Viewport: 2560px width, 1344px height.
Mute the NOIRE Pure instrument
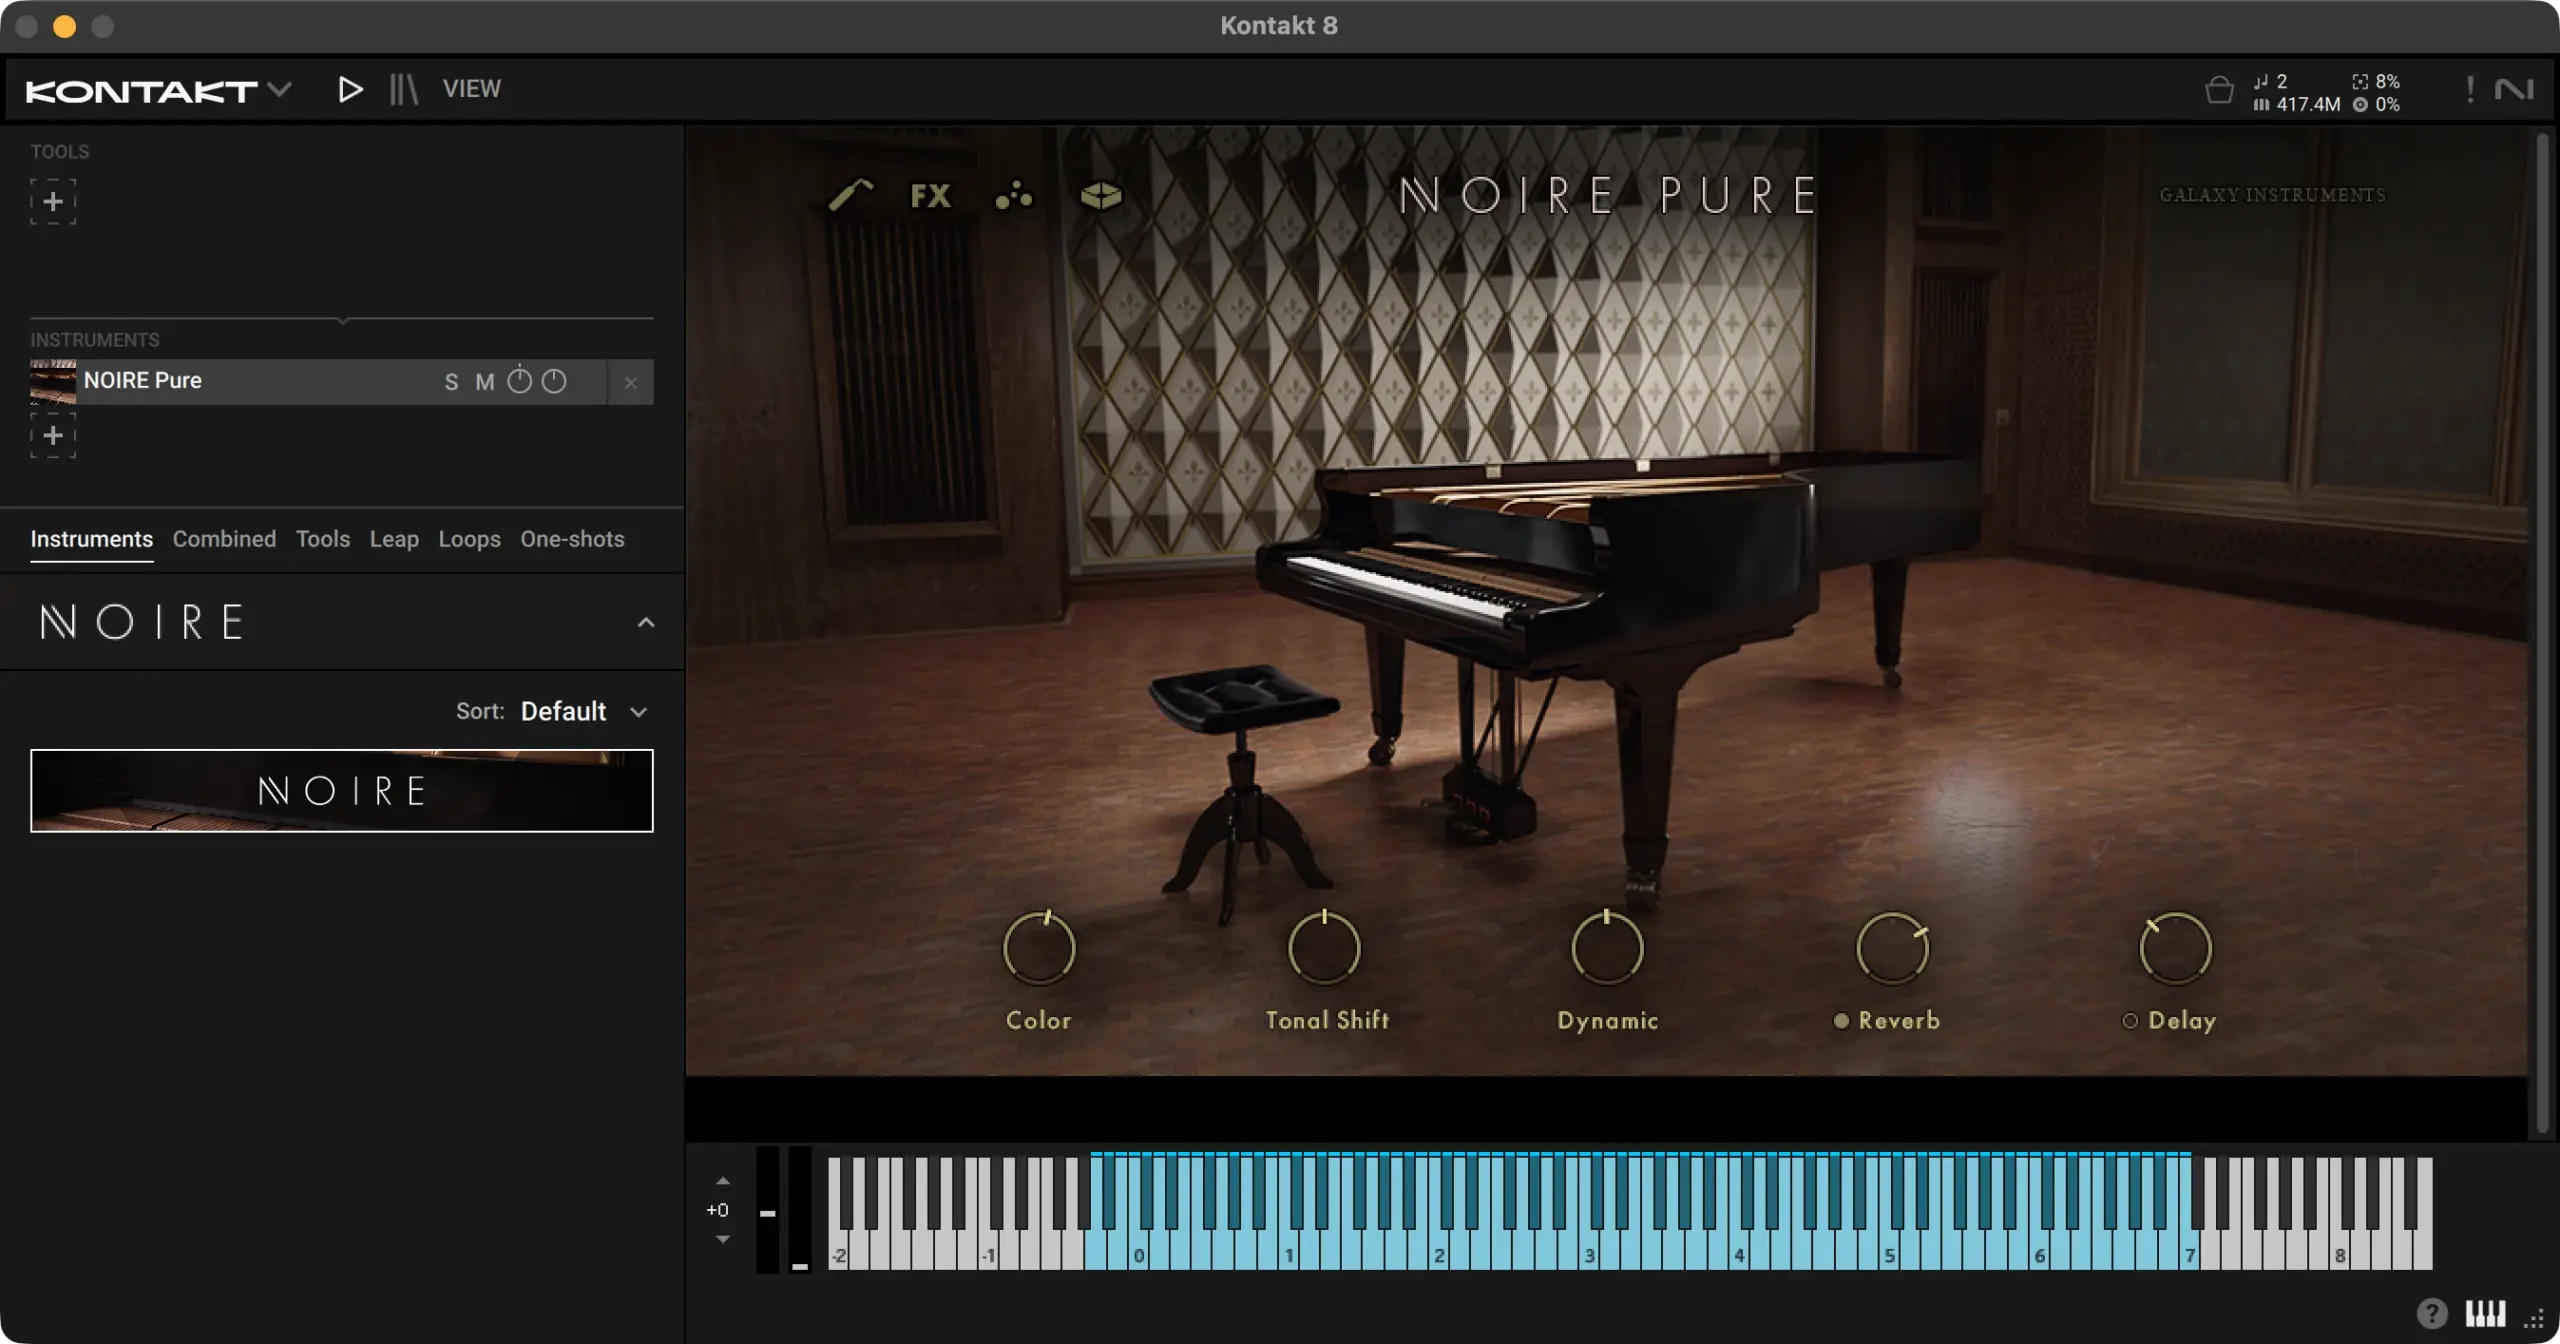[486, 381]
